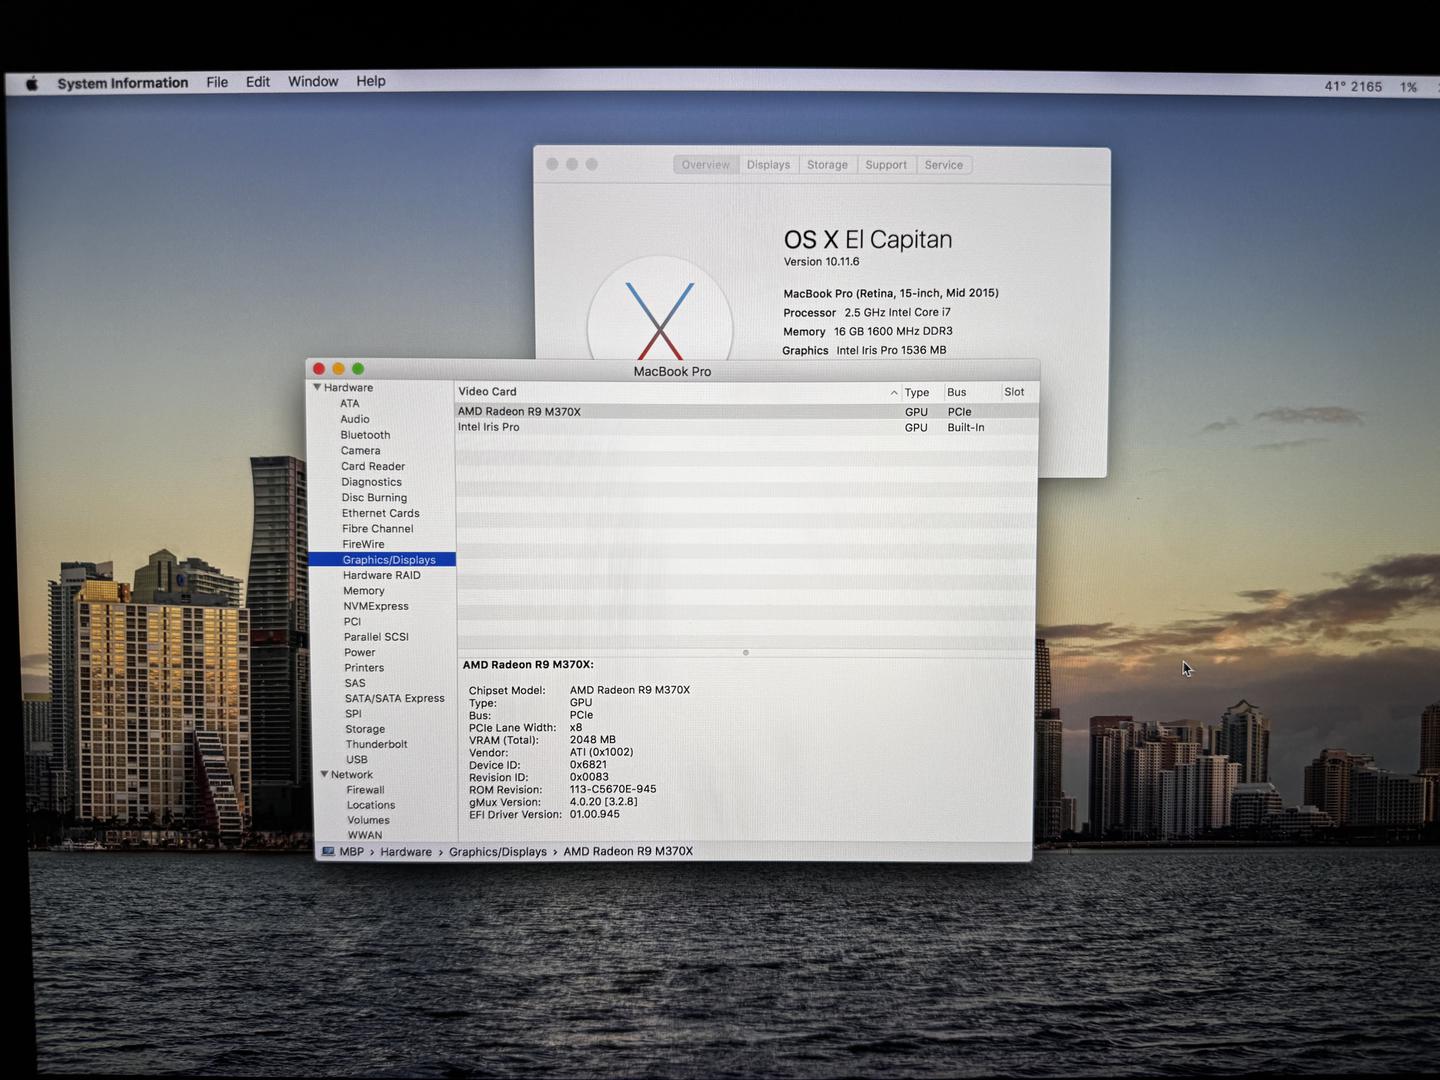This screenshot has width=1440, height=1080.
Task: Click the 41° temperature readout in menu bar
Action: (x=1335, y=86)
